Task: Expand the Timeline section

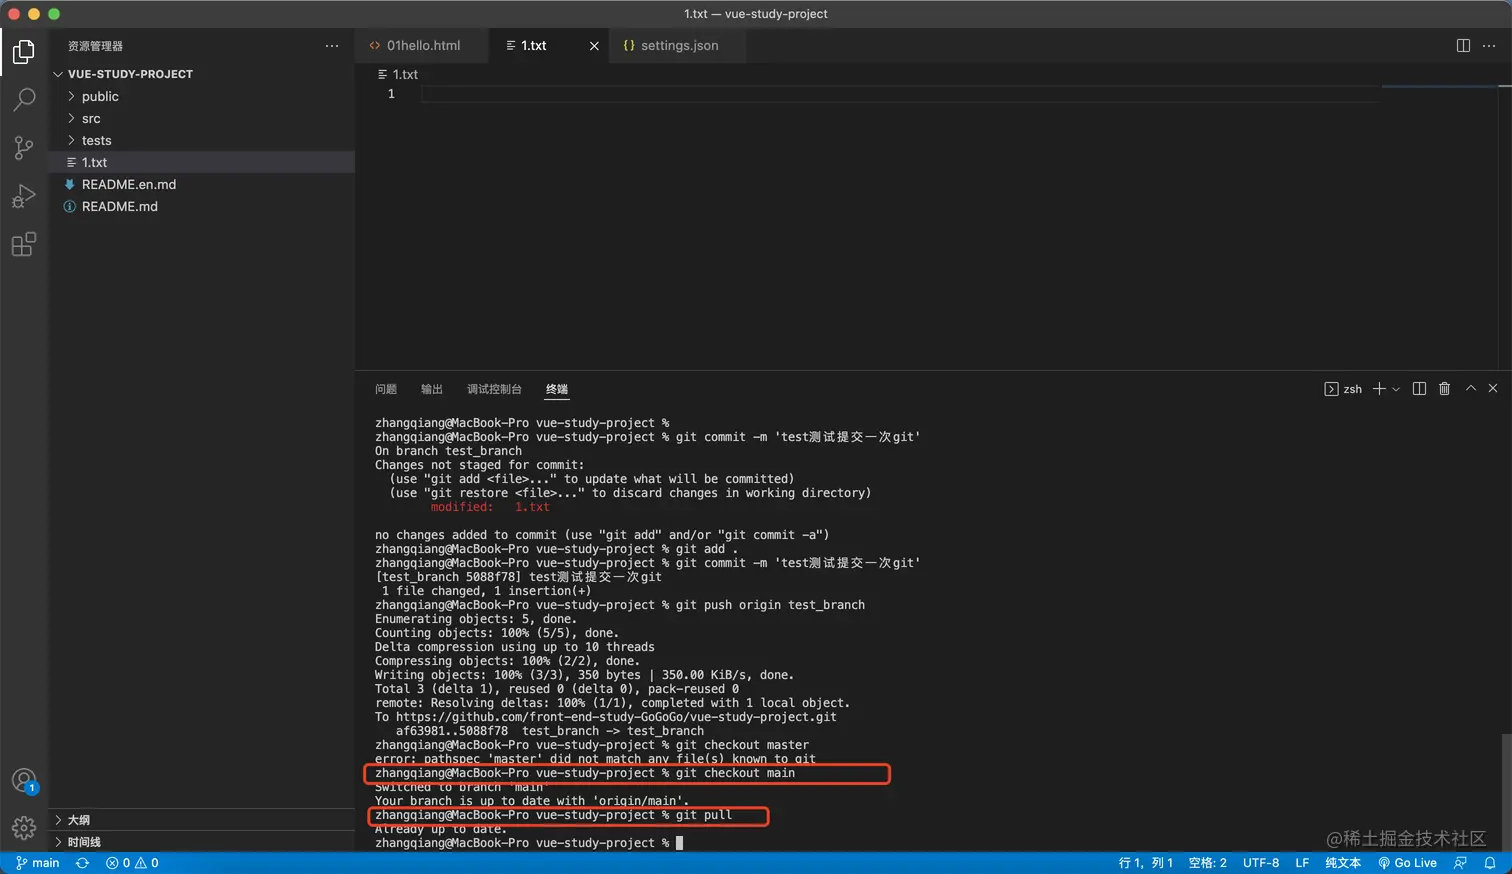Action: [202, 842]
